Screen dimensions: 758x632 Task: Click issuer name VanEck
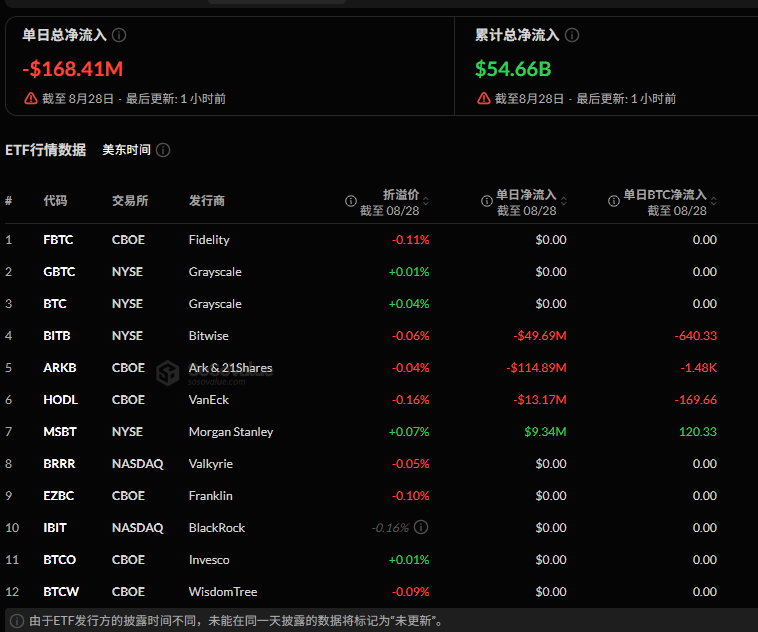pyautogui.click(x=208, y=400)
